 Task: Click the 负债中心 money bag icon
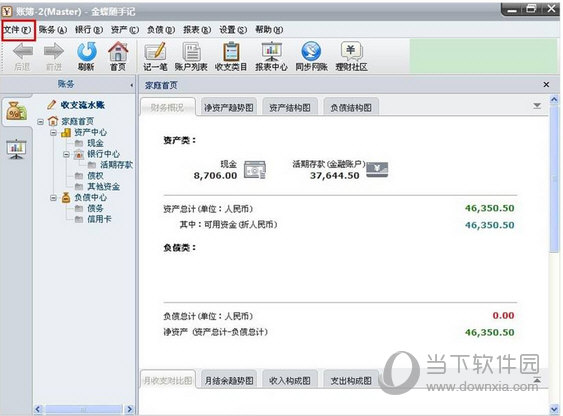66,197
